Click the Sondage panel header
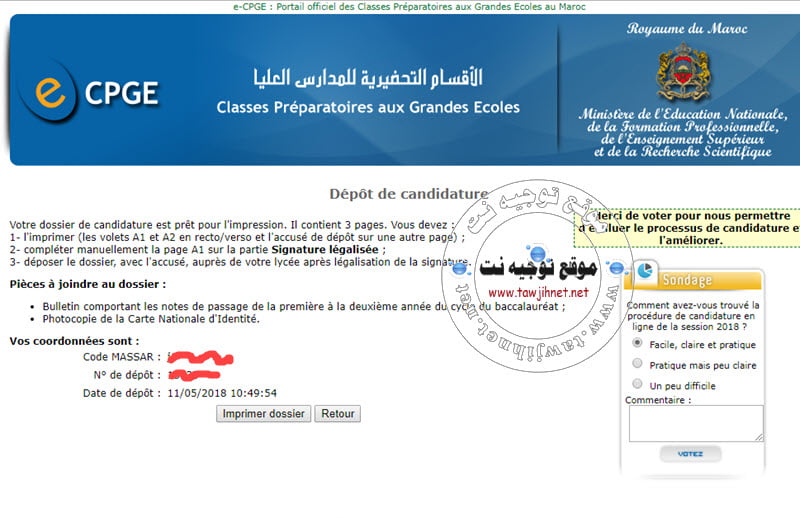800x518 pixels. tap(693, 280)
